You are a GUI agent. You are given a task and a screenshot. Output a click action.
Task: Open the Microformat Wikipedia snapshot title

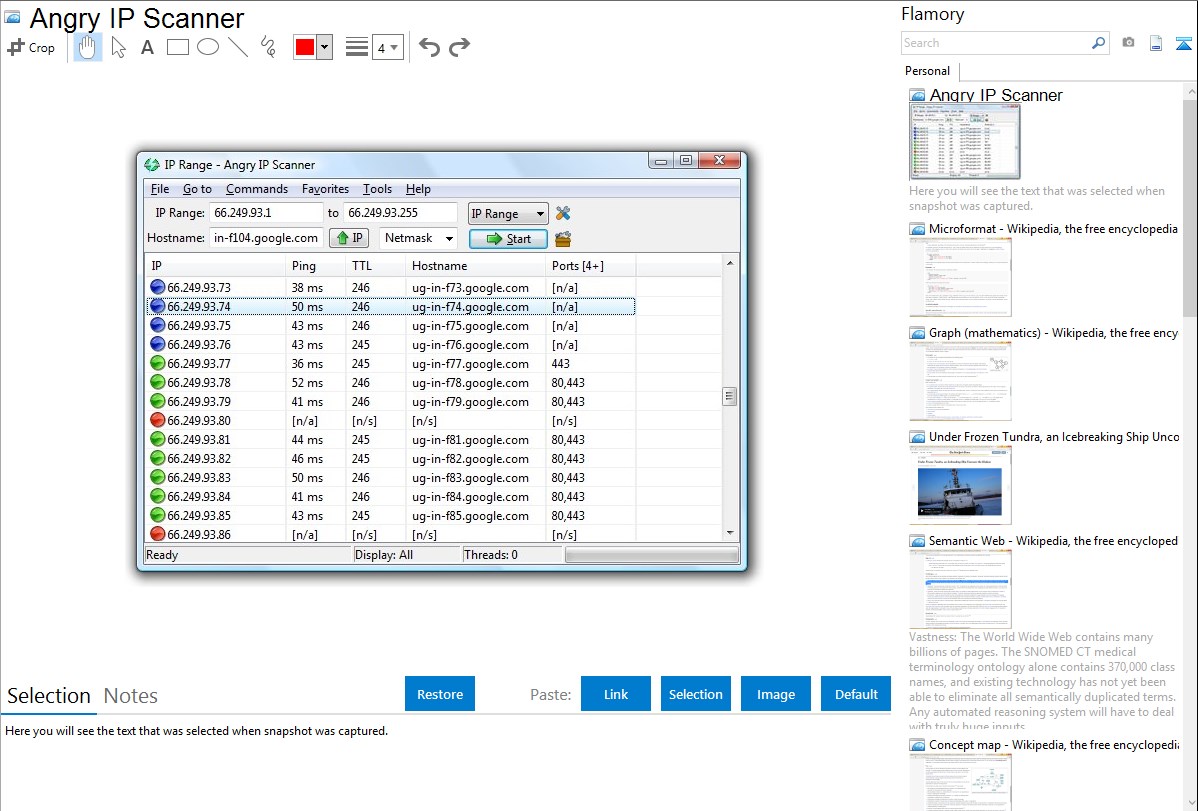[1053, 229]
